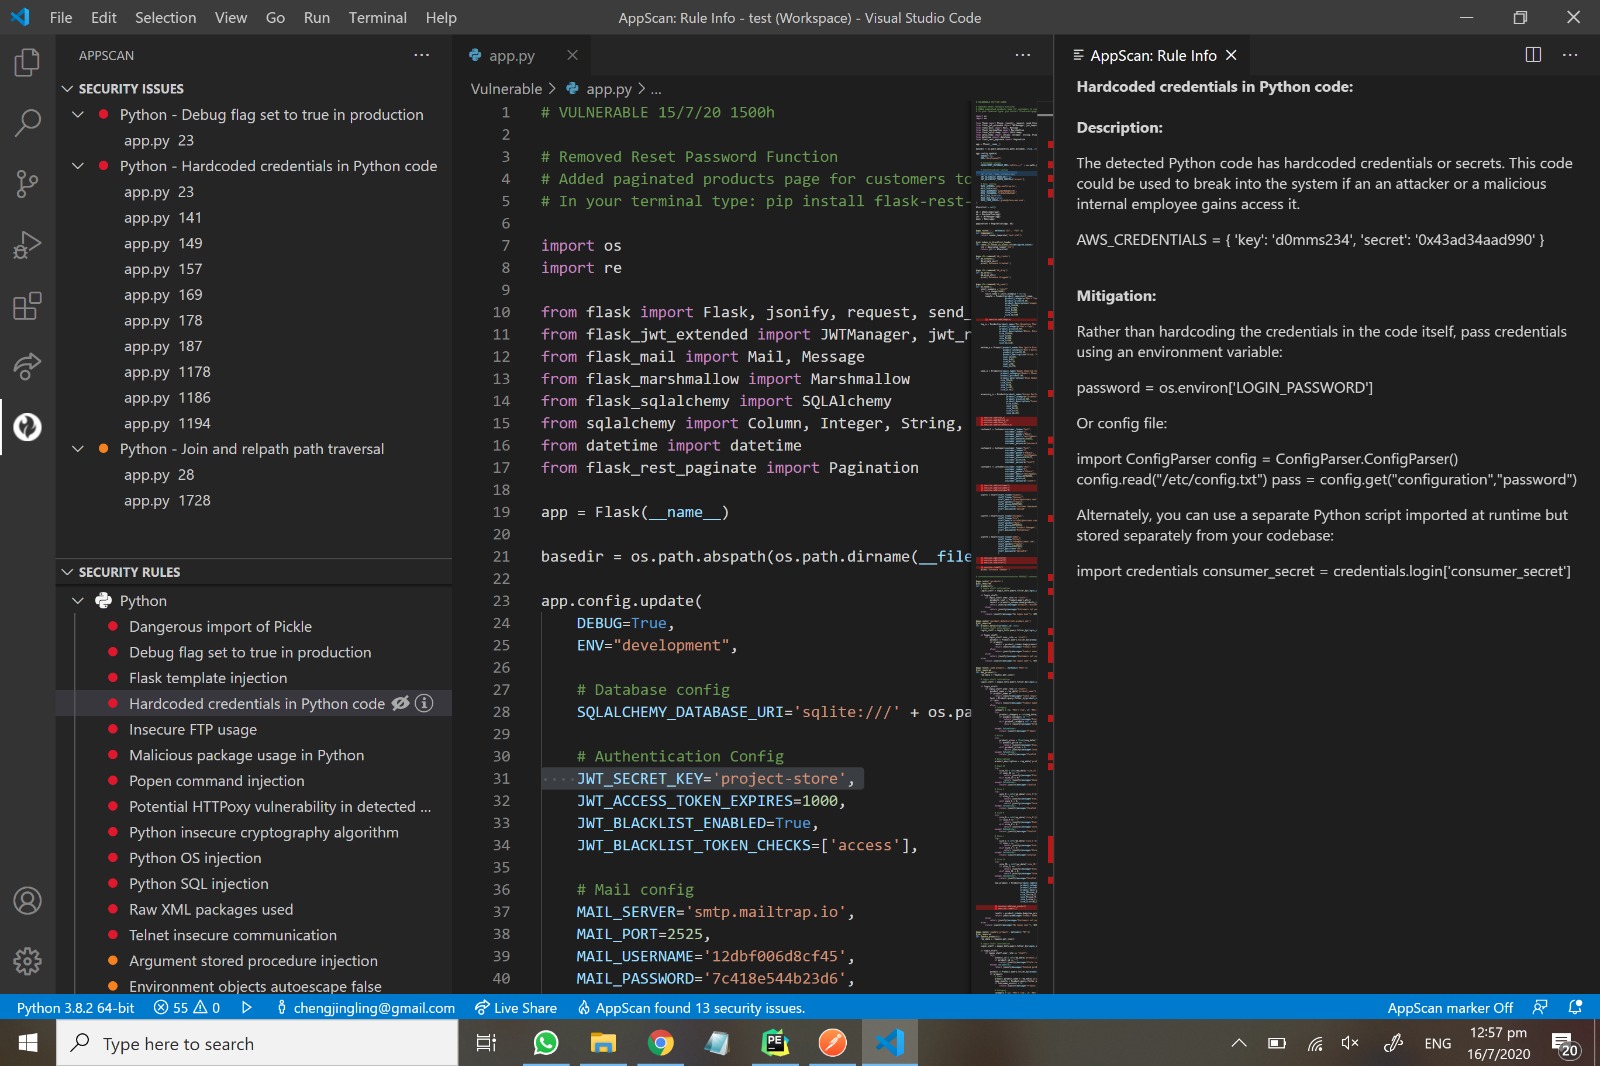Select the app.py 141 issue entry
This screenshot has width=1600, height=1066.
254,217
